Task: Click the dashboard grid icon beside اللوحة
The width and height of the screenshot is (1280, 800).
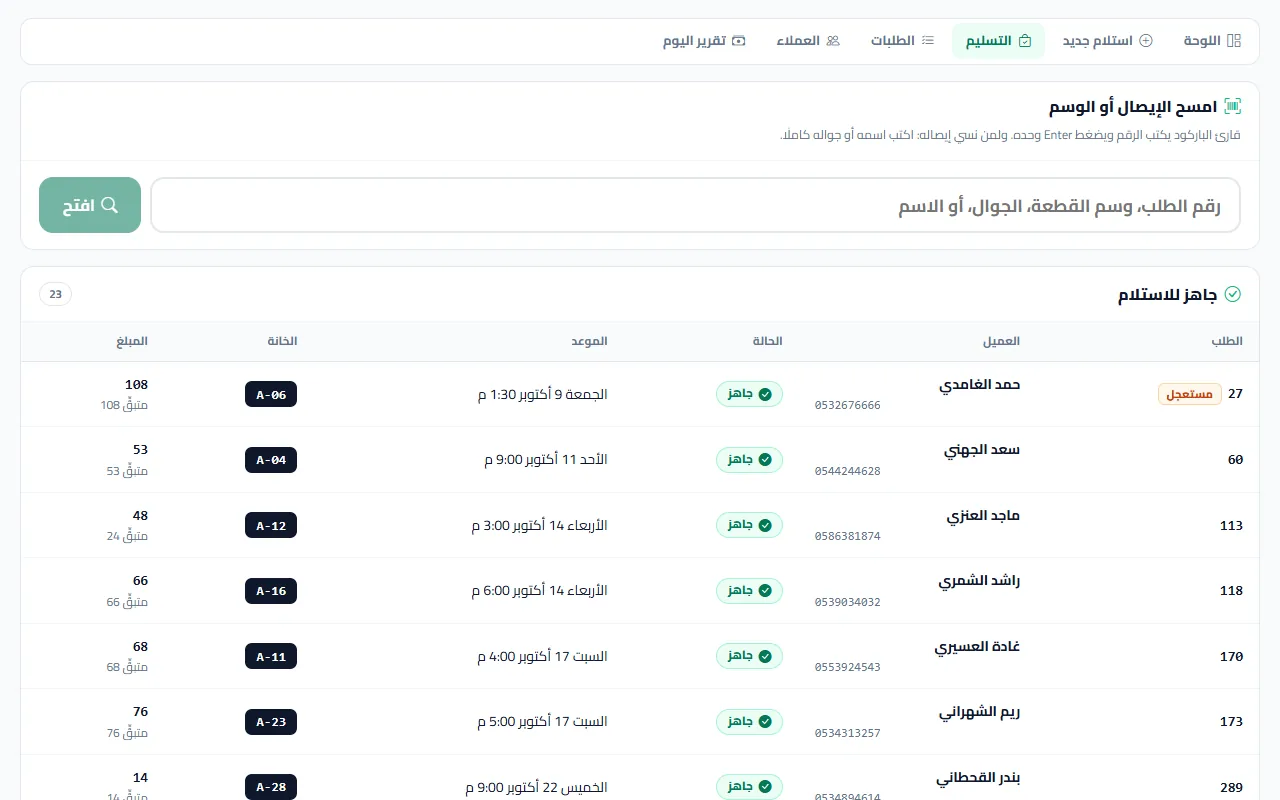Action: [1234, 41]
